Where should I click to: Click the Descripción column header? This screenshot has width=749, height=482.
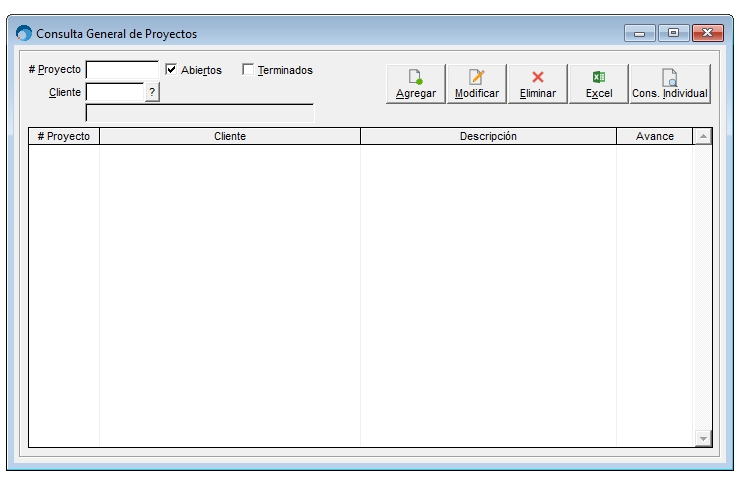click(488, 136)
